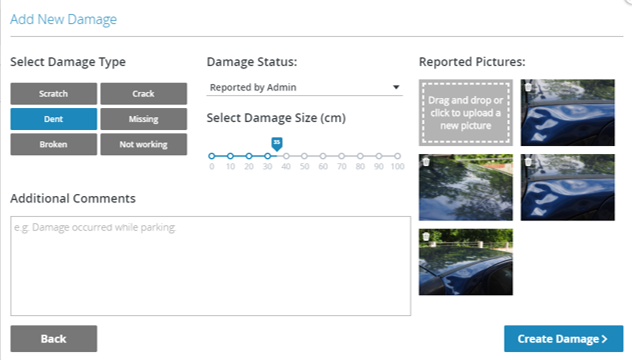Set damage size to 70 cm
Viewport: 632px width, 360px height.
coord(342,156)
